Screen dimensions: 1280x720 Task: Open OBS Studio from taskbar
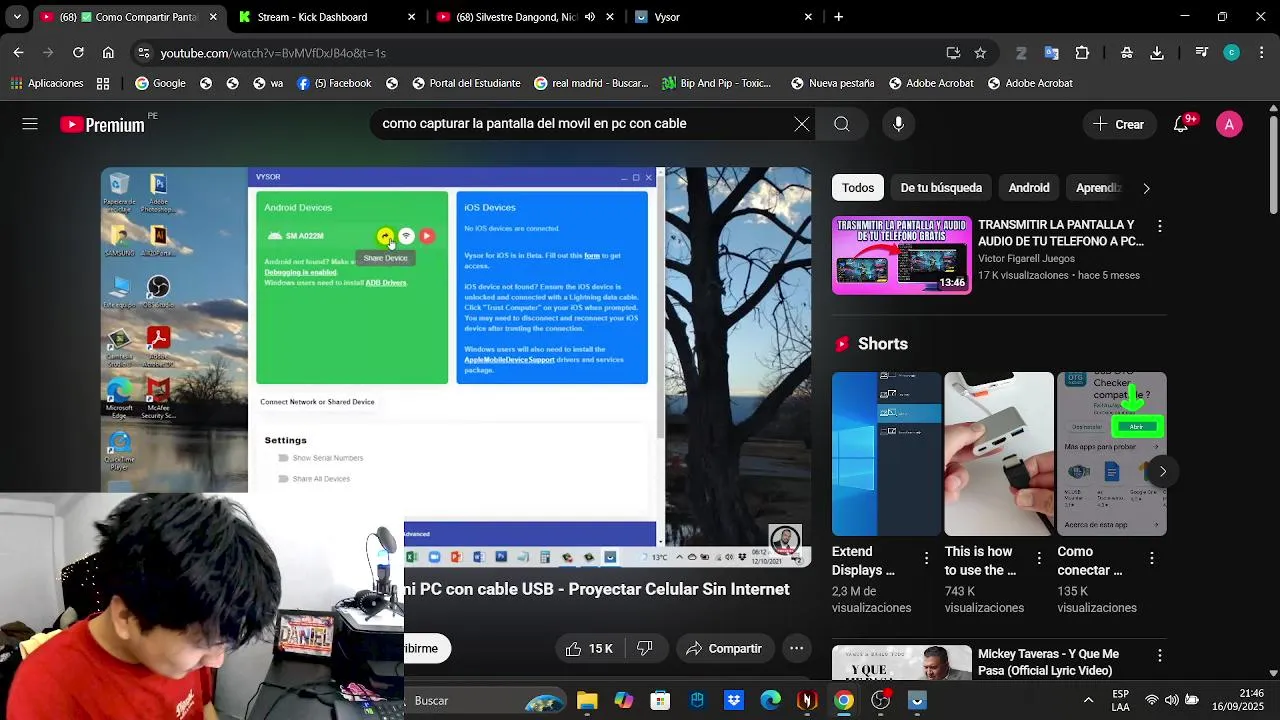(881, 701)
